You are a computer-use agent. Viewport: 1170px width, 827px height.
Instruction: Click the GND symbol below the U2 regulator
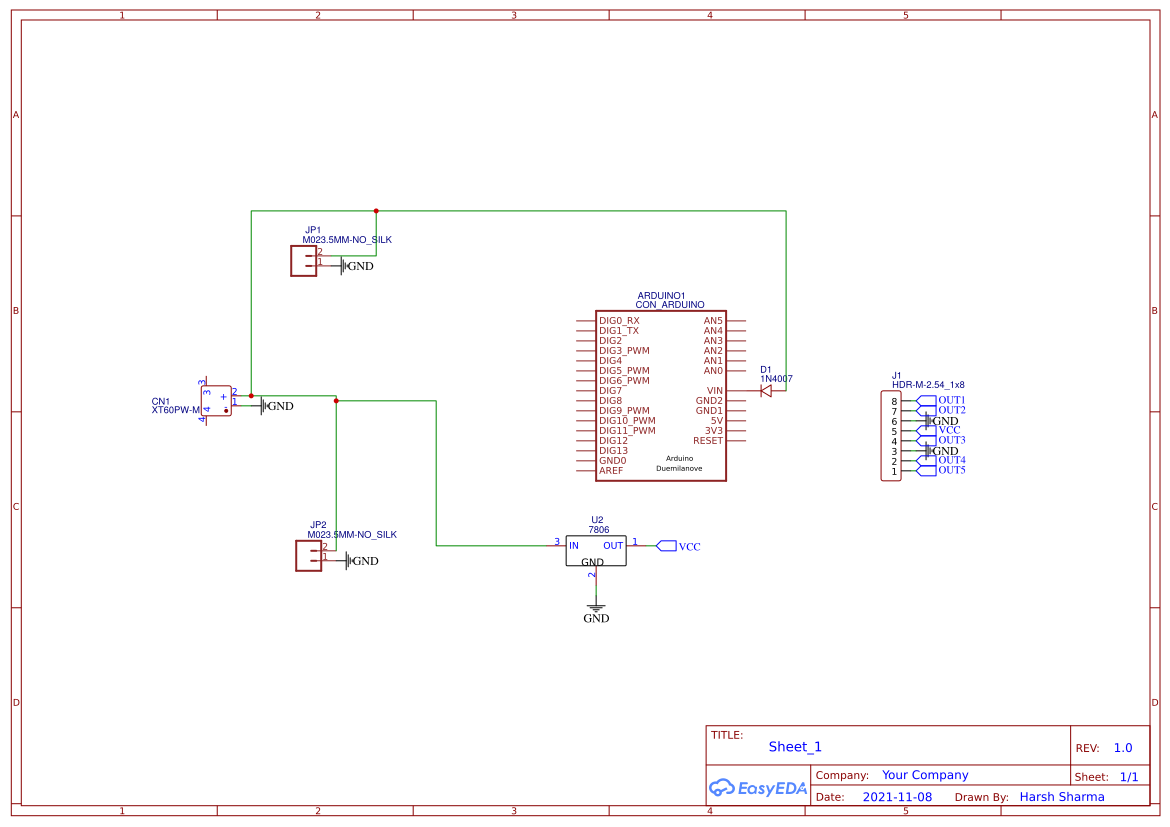point(596,613)
